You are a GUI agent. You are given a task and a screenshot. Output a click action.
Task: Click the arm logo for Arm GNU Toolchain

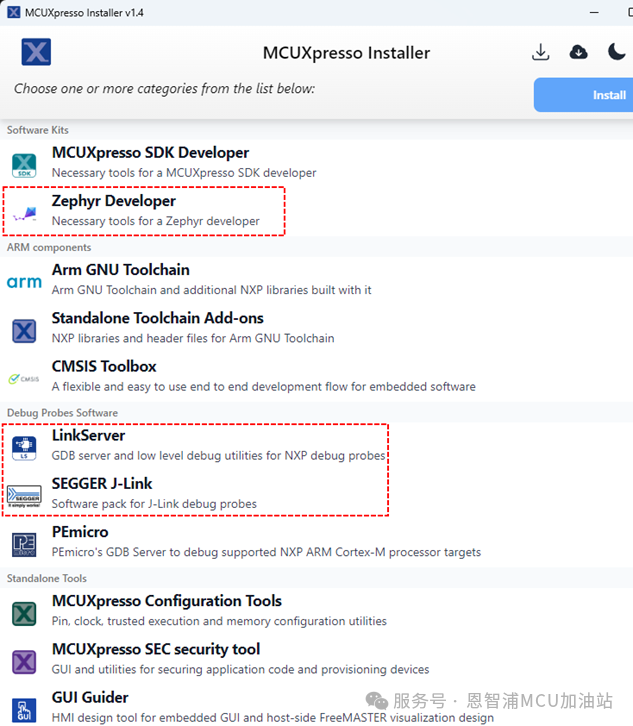pyautogui.click(x=24, y=282)
